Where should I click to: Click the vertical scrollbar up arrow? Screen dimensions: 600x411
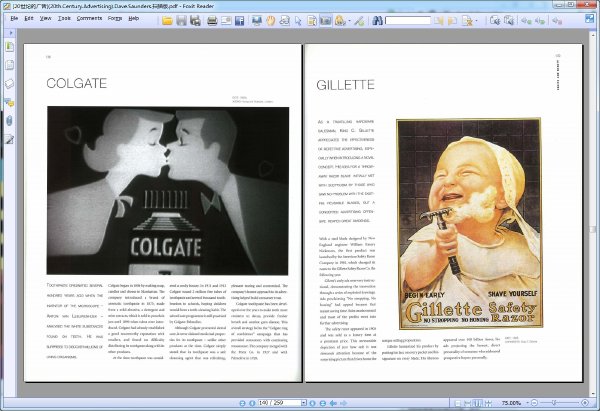(x=593, y=33)
